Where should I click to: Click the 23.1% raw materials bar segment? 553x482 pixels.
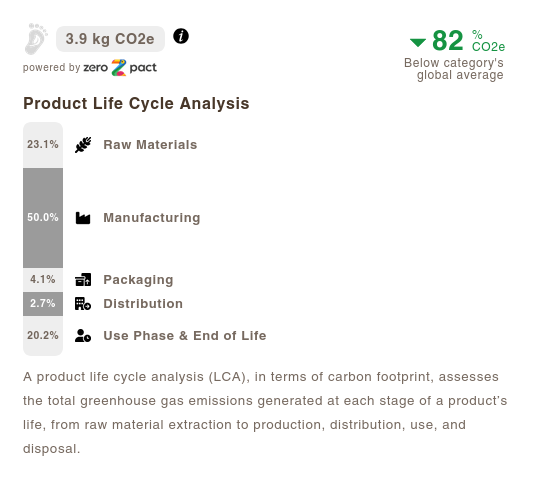pyautogui.click(x=43, y=145)
